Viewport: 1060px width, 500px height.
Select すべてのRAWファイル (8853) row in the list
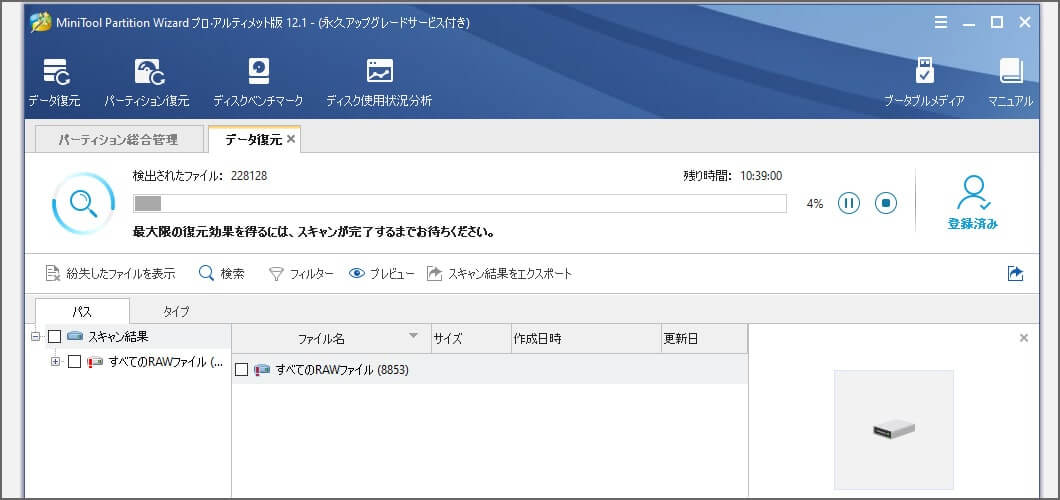coord(490,370)
